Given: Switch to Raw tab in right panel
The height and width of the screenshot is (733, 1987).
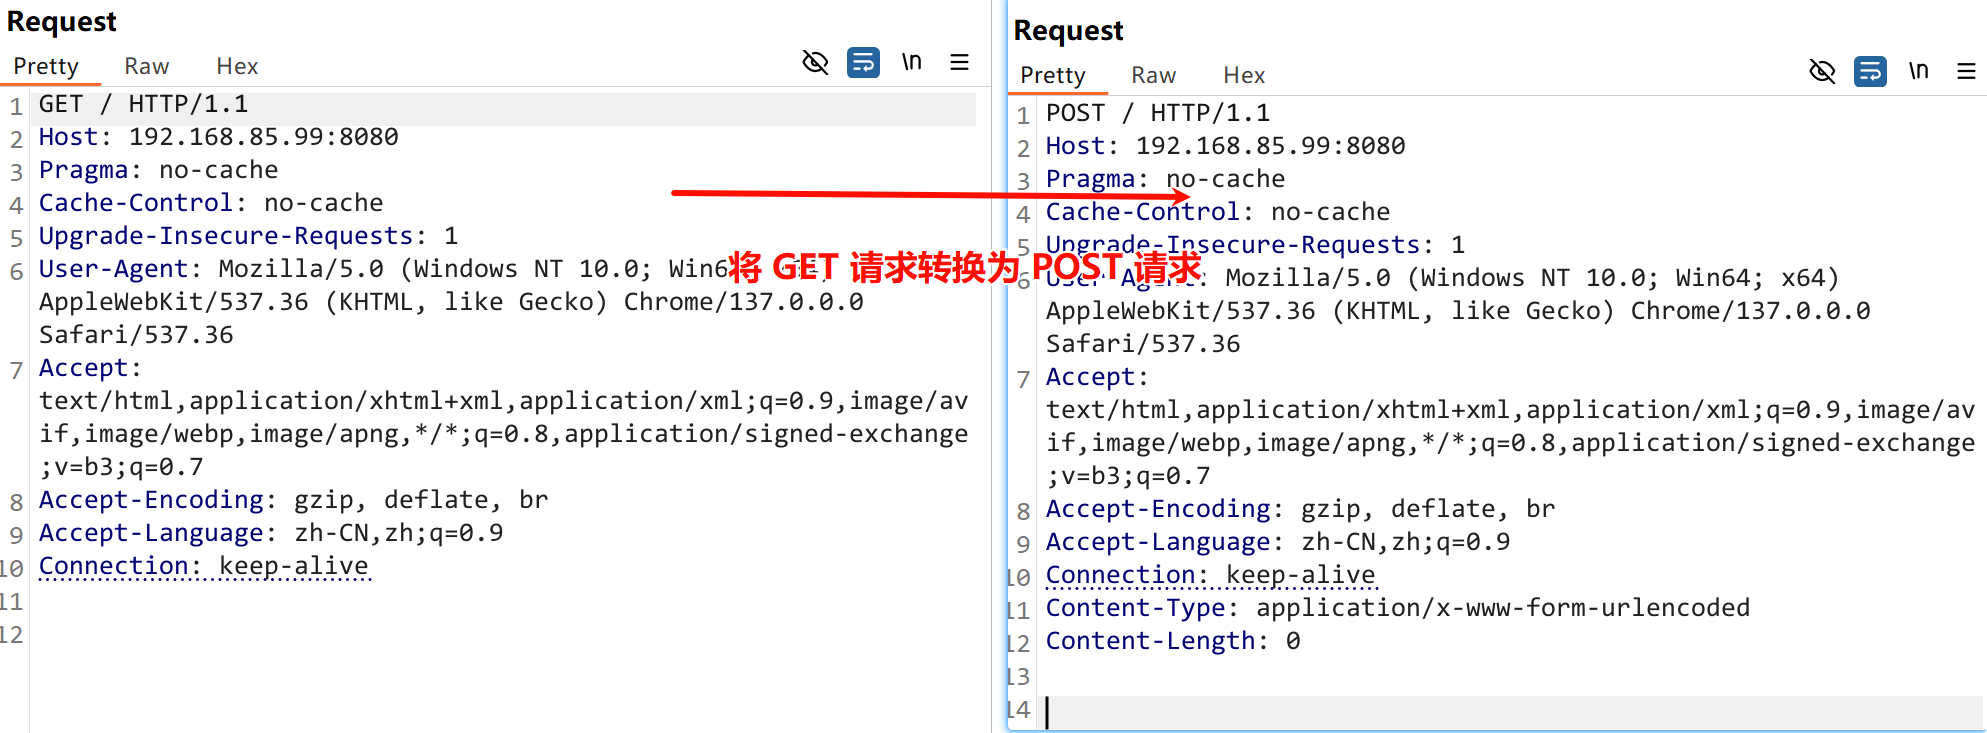Looking at the screenshot, I should point(1153,75).
